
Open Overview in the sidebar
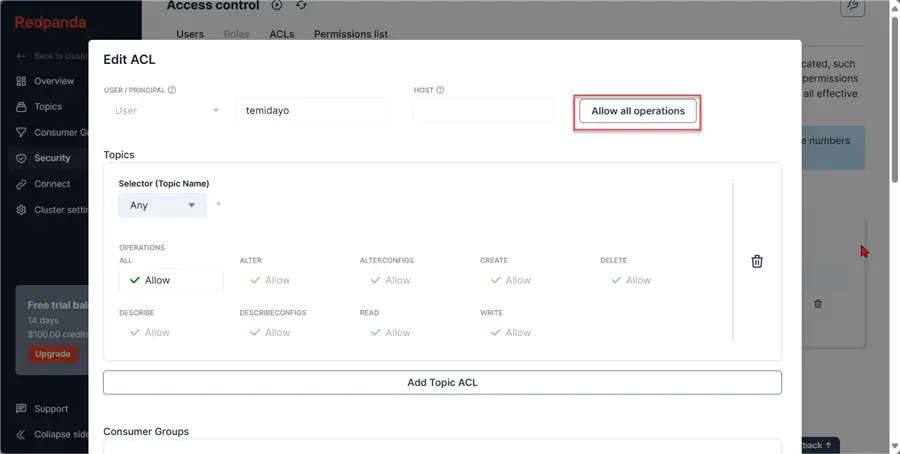pyautogui.click(x=54, y=81)
